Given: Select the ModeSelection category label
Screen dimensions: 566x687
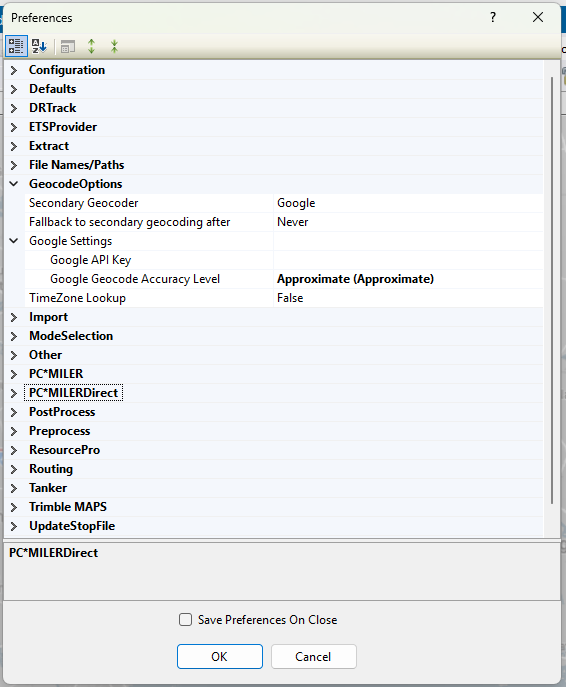Looking at the screenshot, I should coord(71,336).
